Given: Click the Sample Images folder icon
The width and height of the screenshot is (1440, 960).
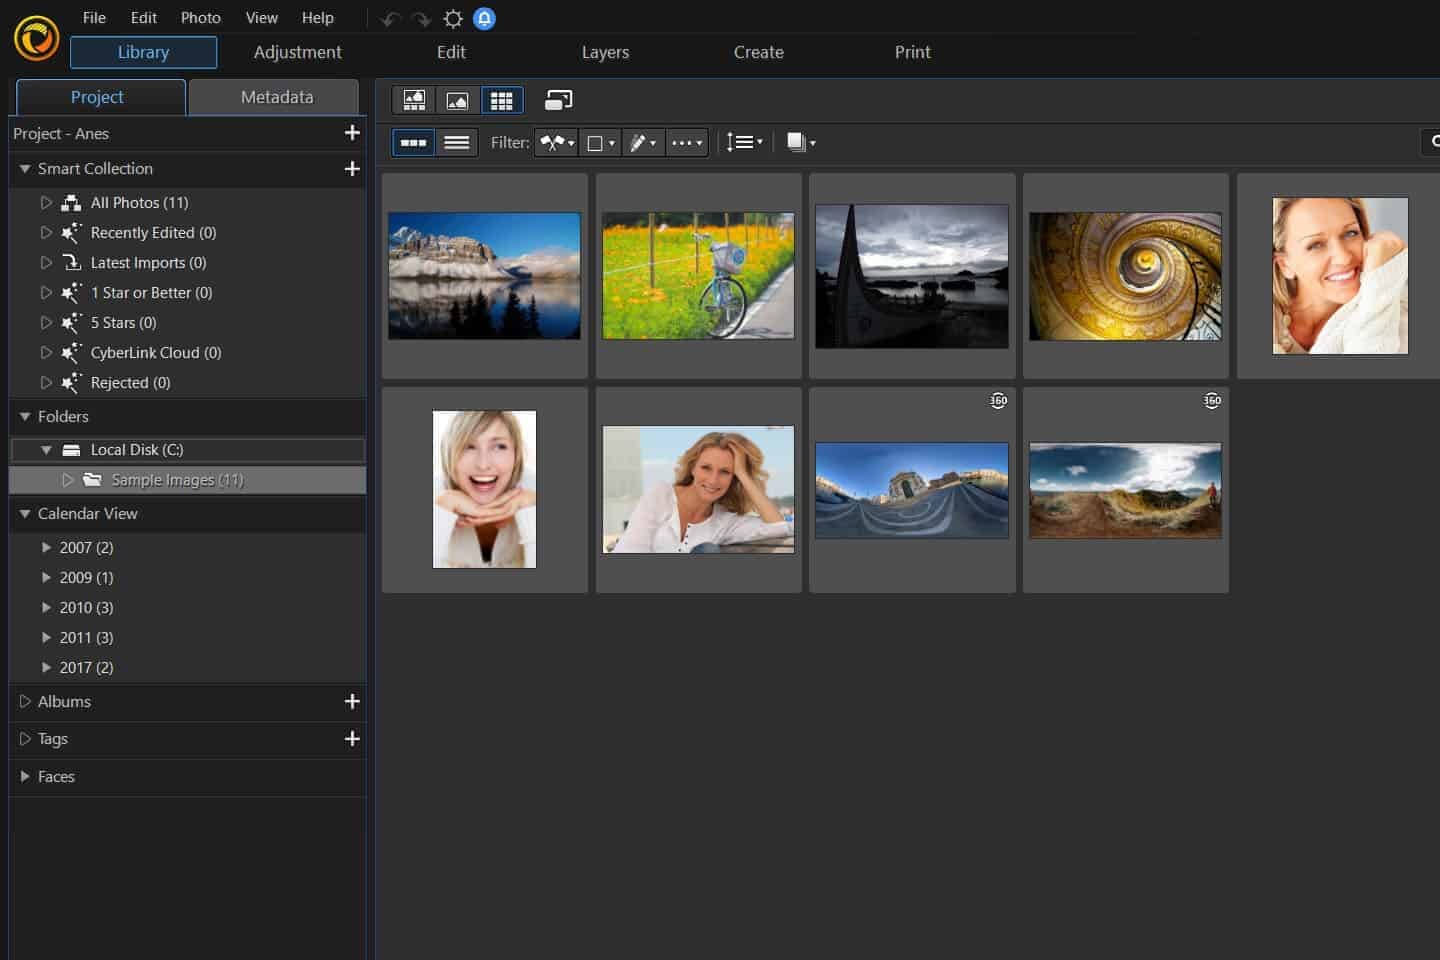Looking at the screenshot, I should 92,480.
